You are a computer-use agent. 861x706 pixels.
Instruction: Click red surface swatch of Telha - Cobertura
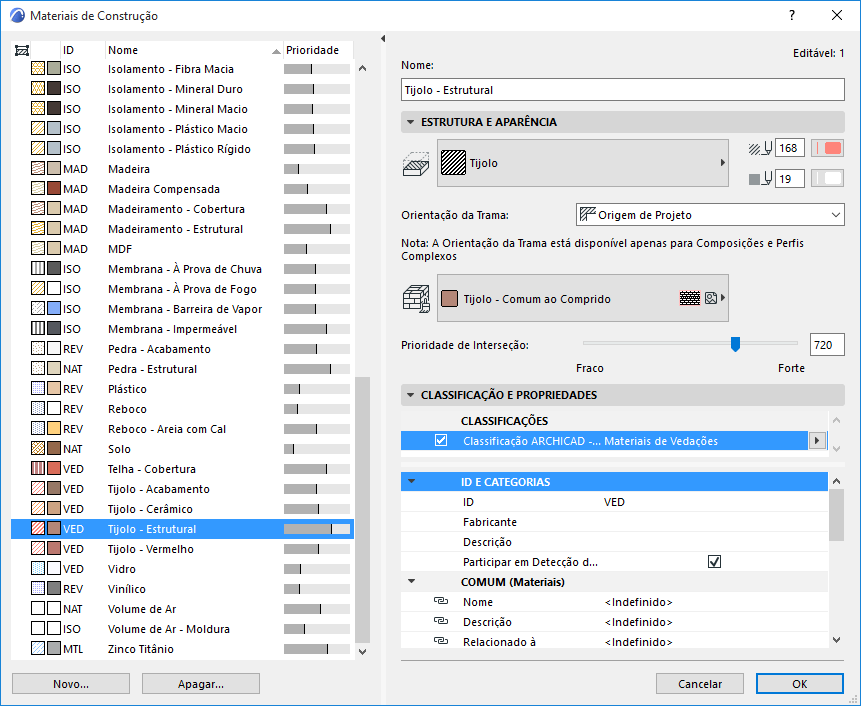[x=54, y=469]
